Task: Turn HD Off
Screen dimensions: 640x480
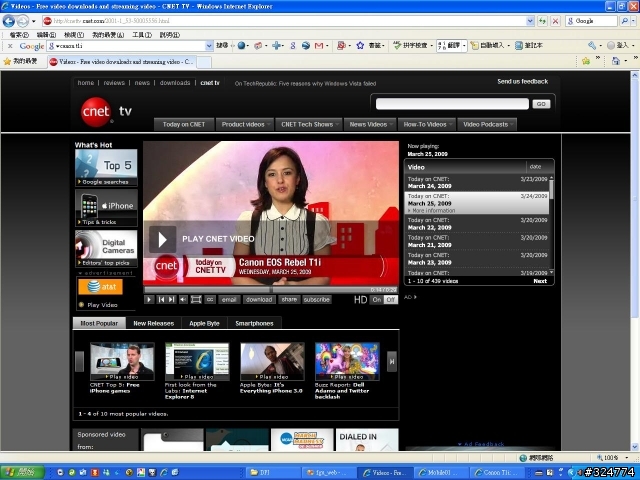Action: [x=391, y=300]
